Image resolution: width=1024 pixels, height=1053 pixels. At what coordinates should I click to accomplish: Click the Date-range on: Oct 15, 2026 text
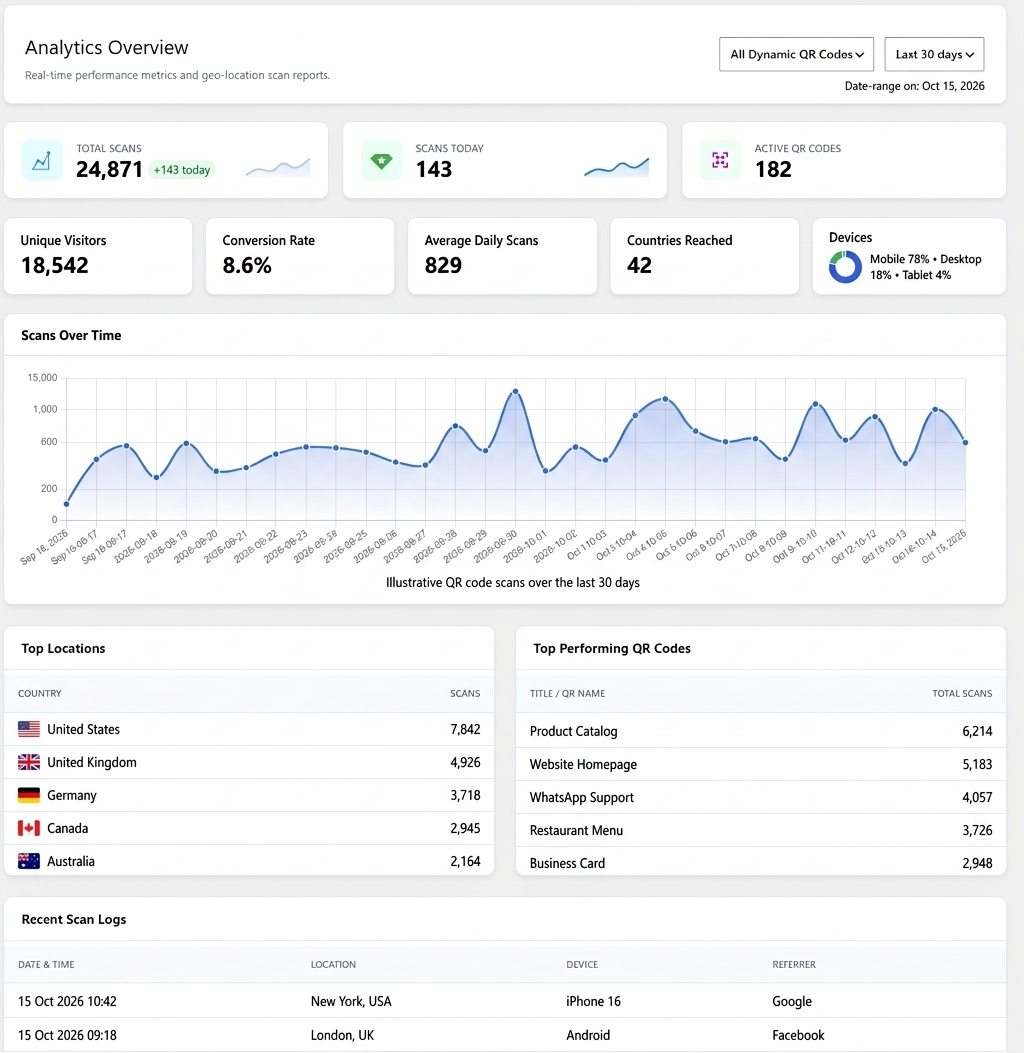[915, 86]
